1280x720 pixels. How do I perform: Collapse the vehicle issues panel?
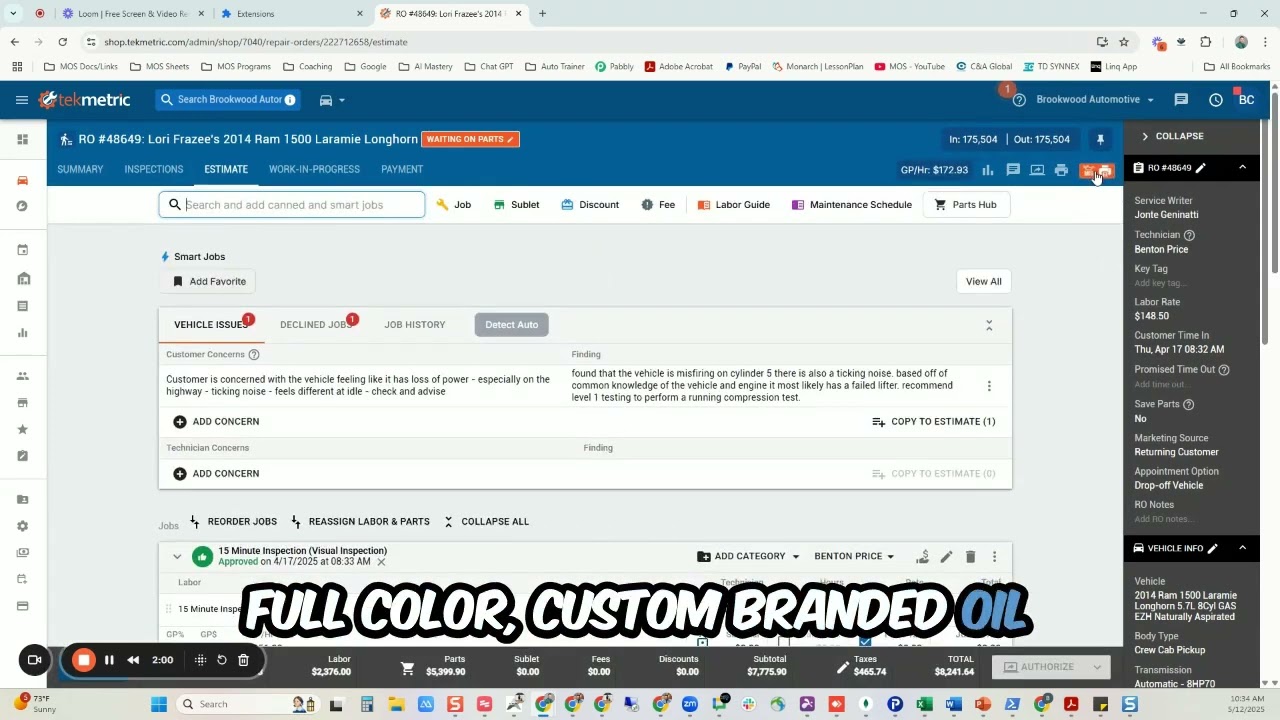989,326
